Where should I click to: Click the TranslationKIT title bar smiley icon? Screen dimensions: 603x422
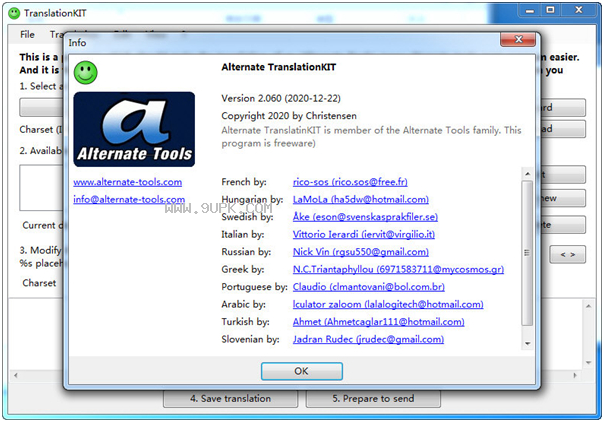[14, 13]
